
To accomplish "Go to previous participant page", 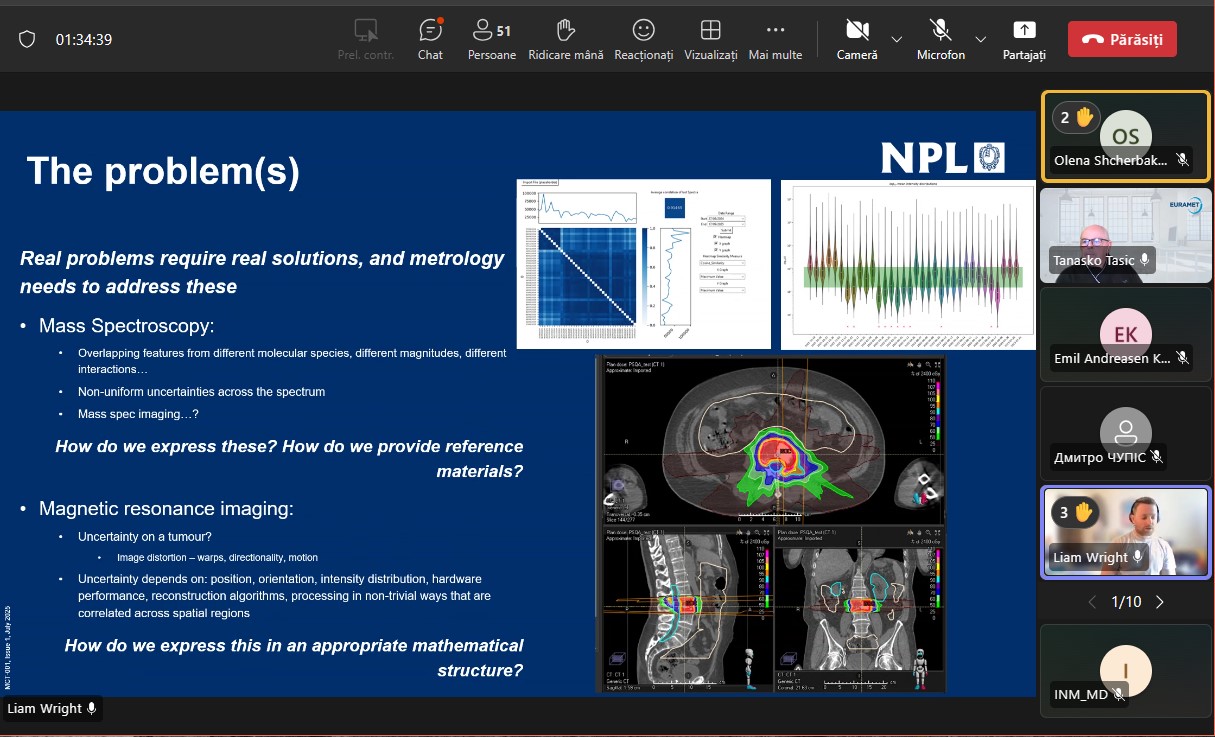I will (x=1092, y=602).
